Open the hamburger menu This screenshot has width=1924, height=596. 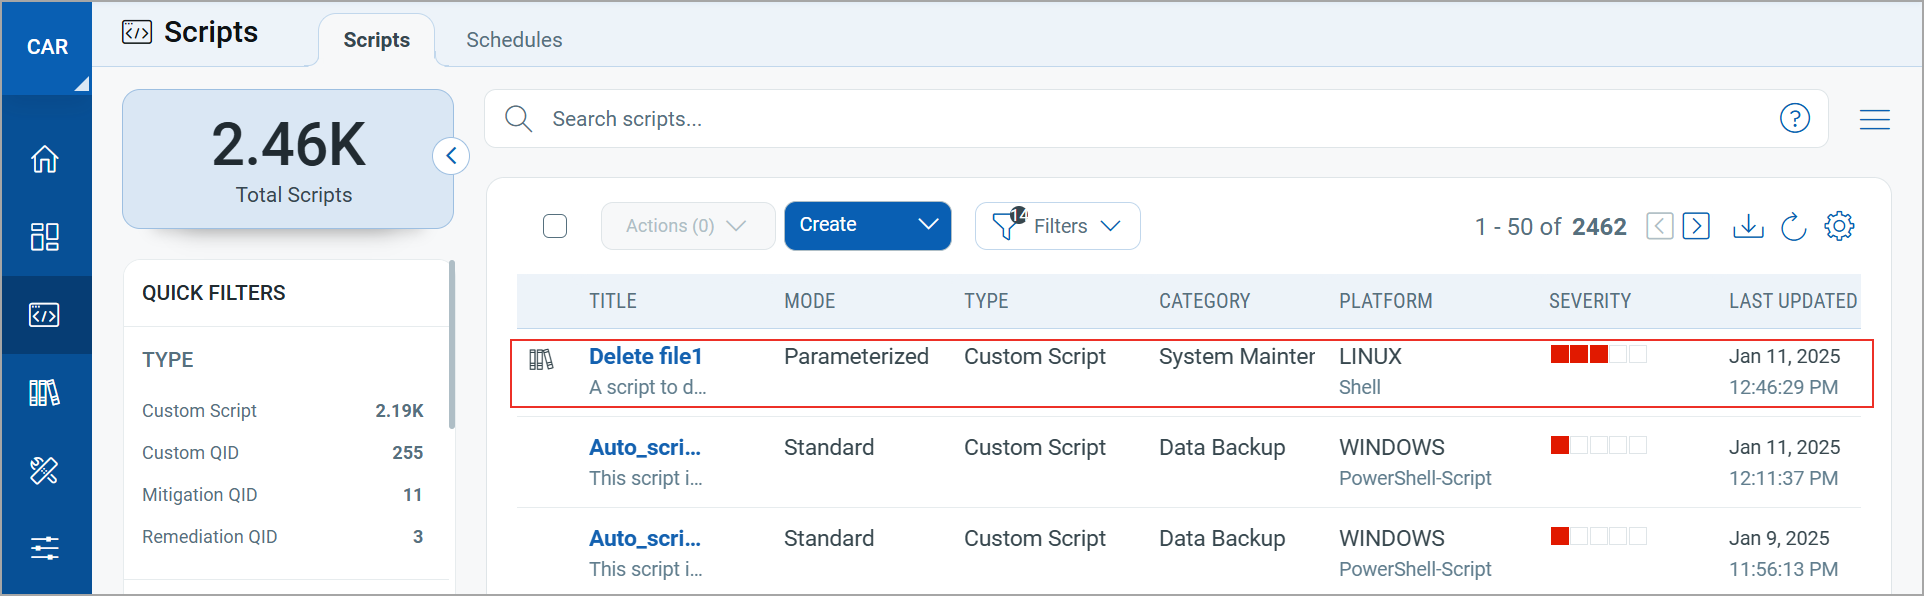point(1875,120)
